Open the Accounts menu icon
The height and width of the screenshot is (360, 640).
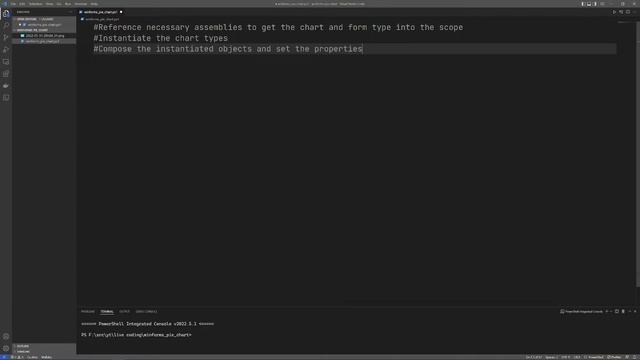tap(6, 336)
